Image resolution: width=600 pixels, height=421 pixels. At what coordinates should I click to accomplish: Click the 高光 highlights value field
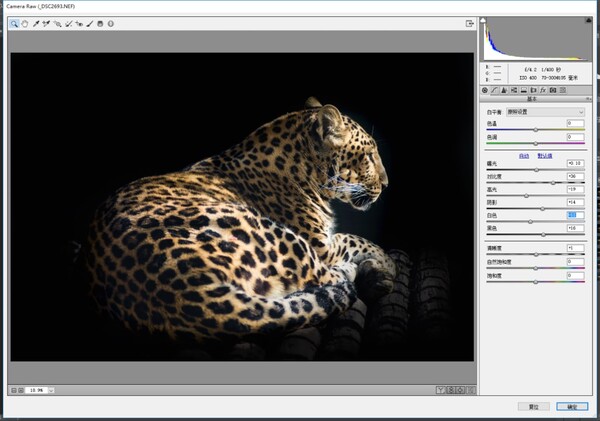coord(576,189)
